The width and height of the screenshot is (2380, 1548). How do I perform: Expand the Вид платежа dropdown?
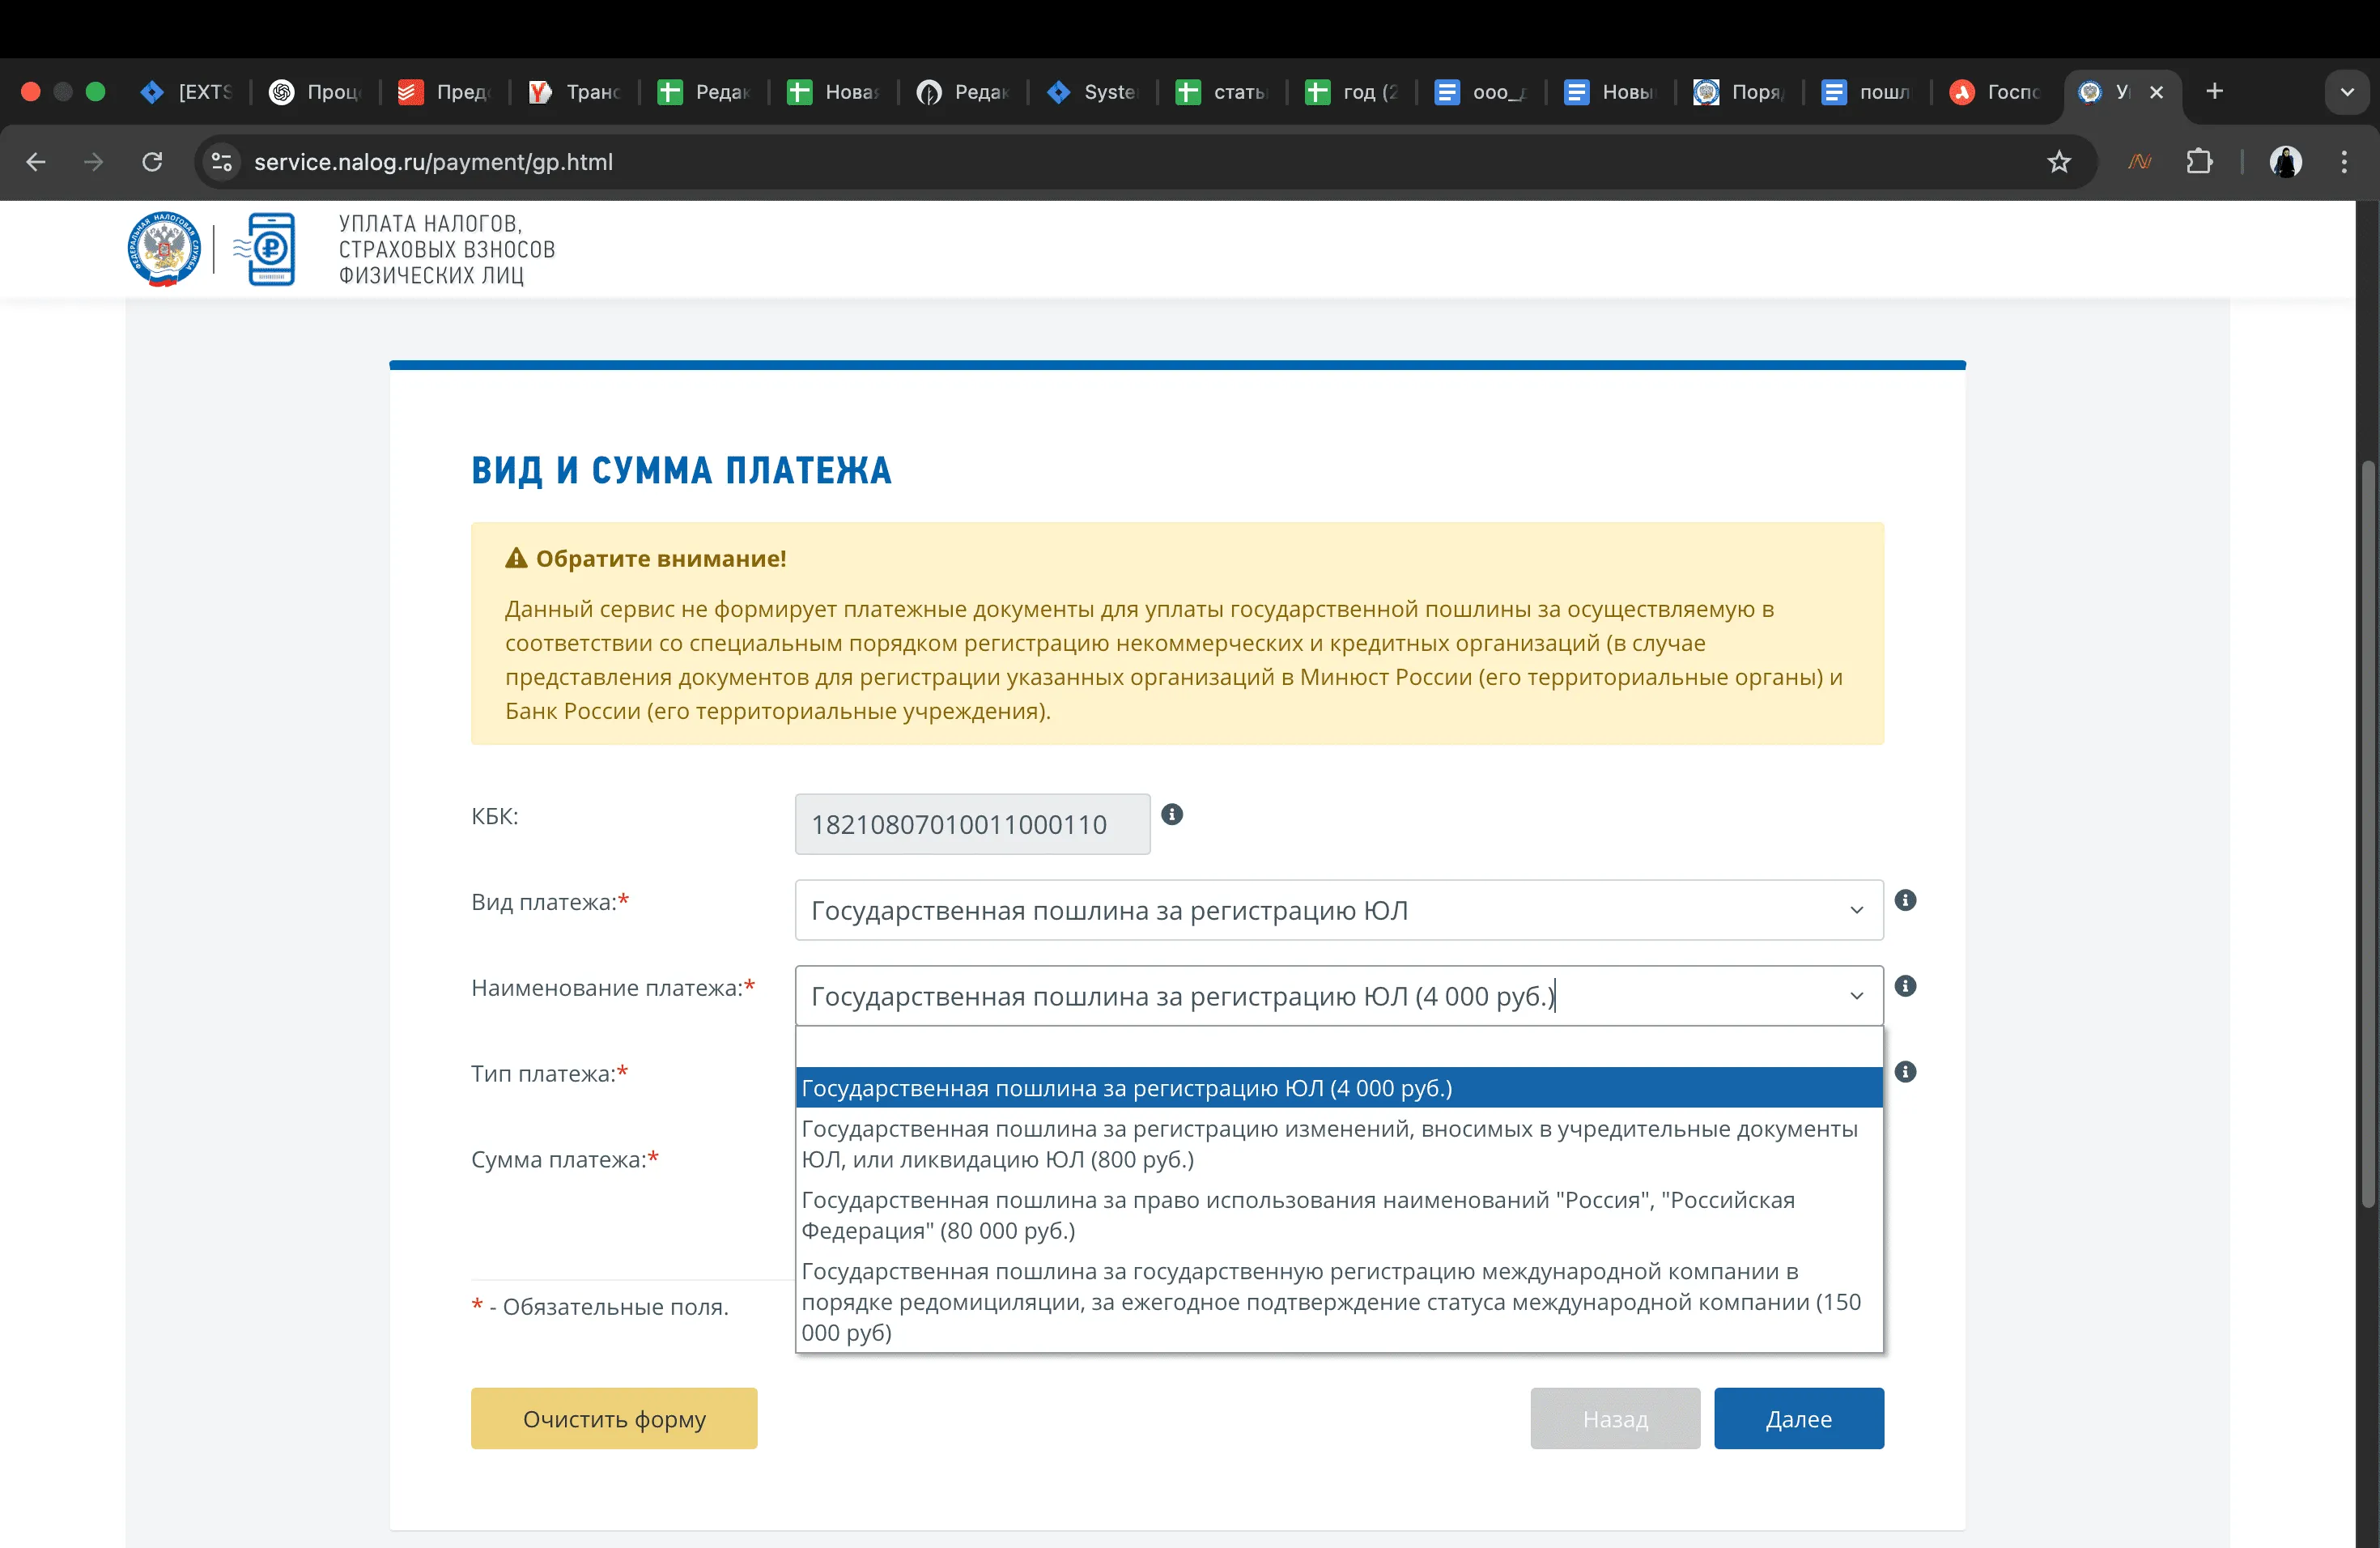[1856, 910]
